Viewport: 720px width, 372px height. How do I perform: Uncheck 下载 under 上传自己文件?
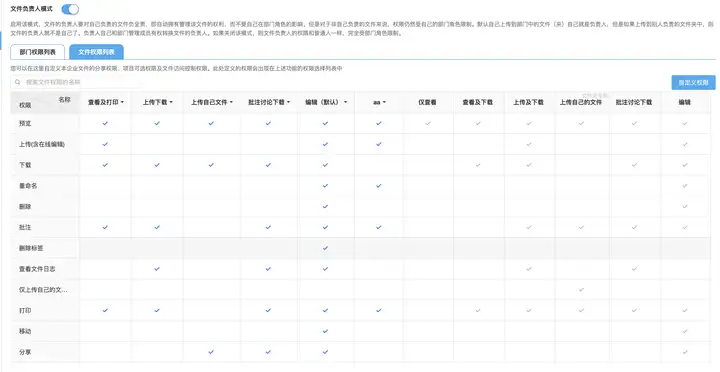pyautogui.click(x=211, y=165)
